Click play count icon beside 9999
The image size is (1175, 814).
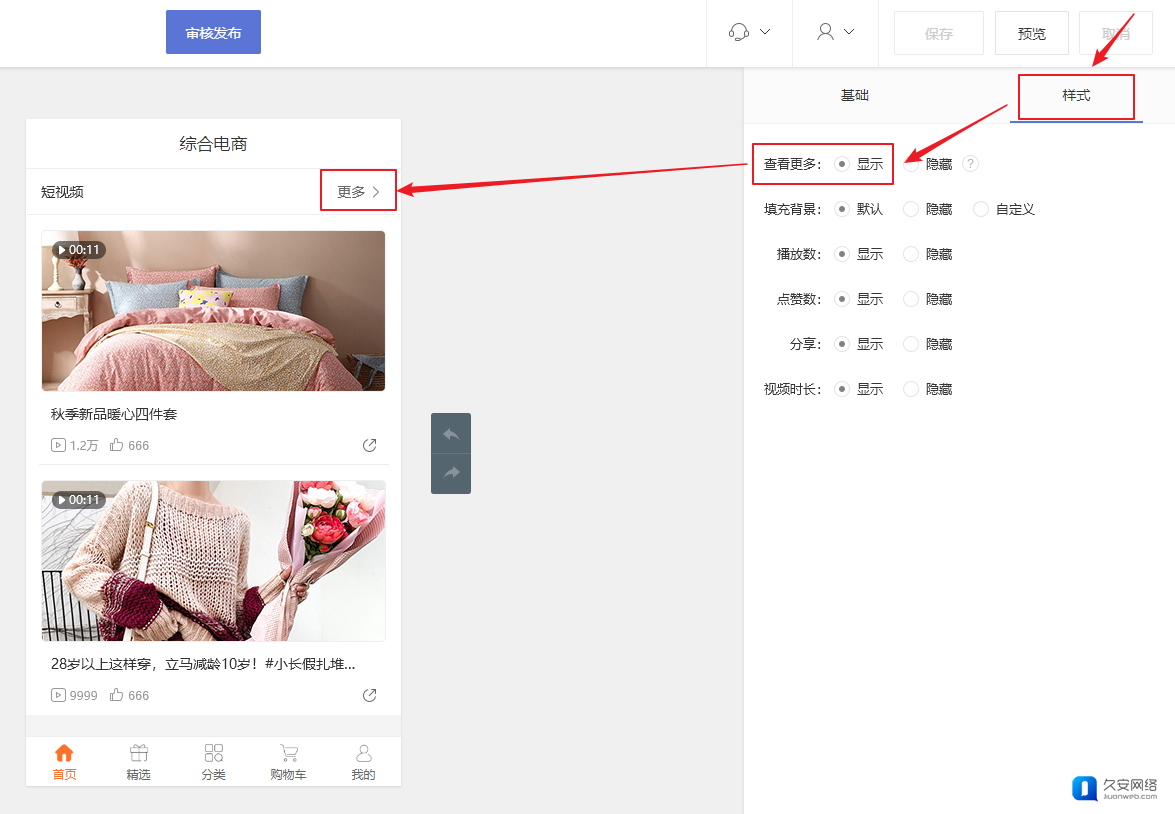[58, 696]
